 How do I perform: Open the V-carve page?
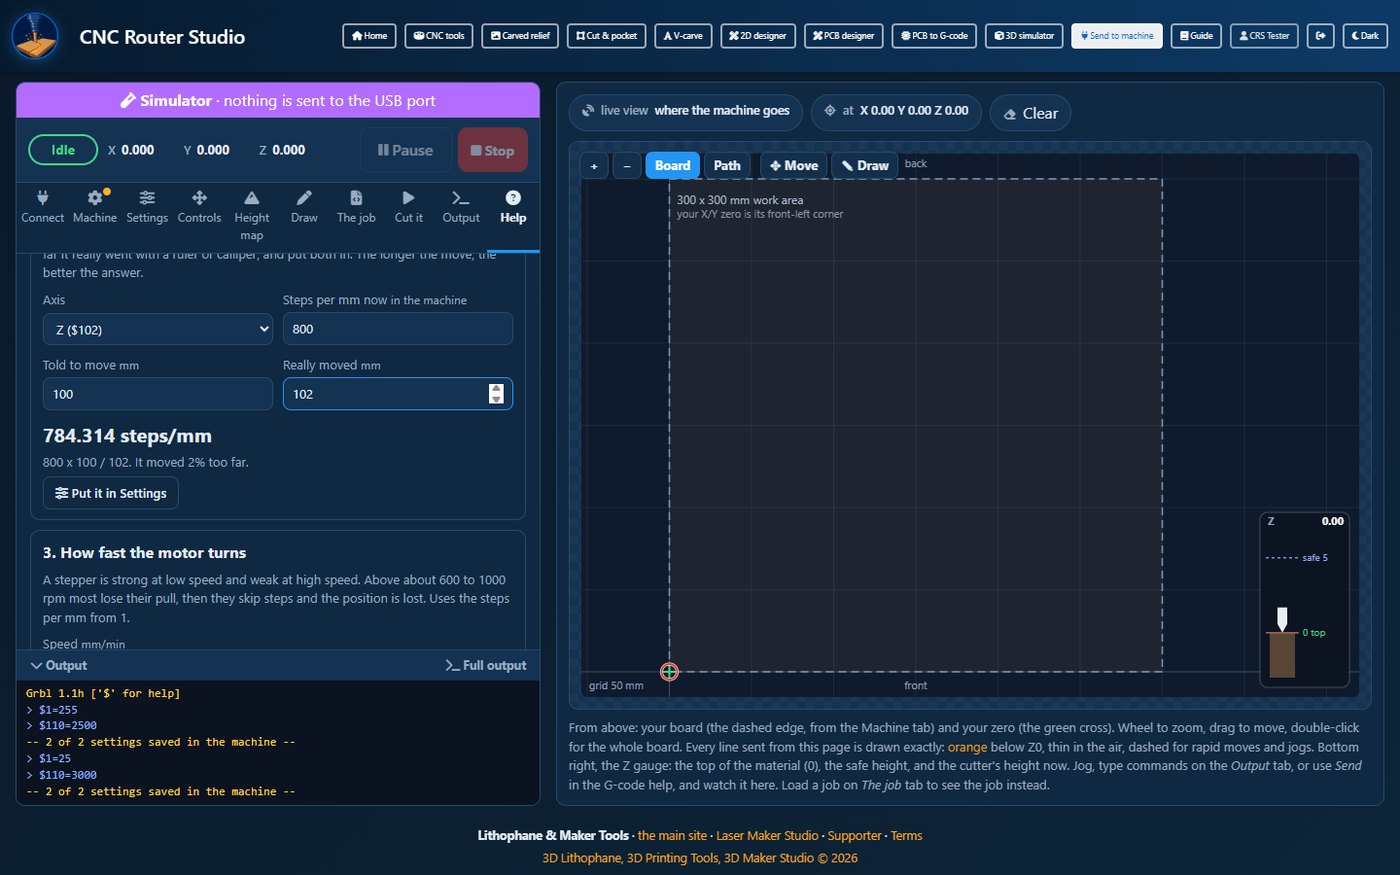point(683,36)
